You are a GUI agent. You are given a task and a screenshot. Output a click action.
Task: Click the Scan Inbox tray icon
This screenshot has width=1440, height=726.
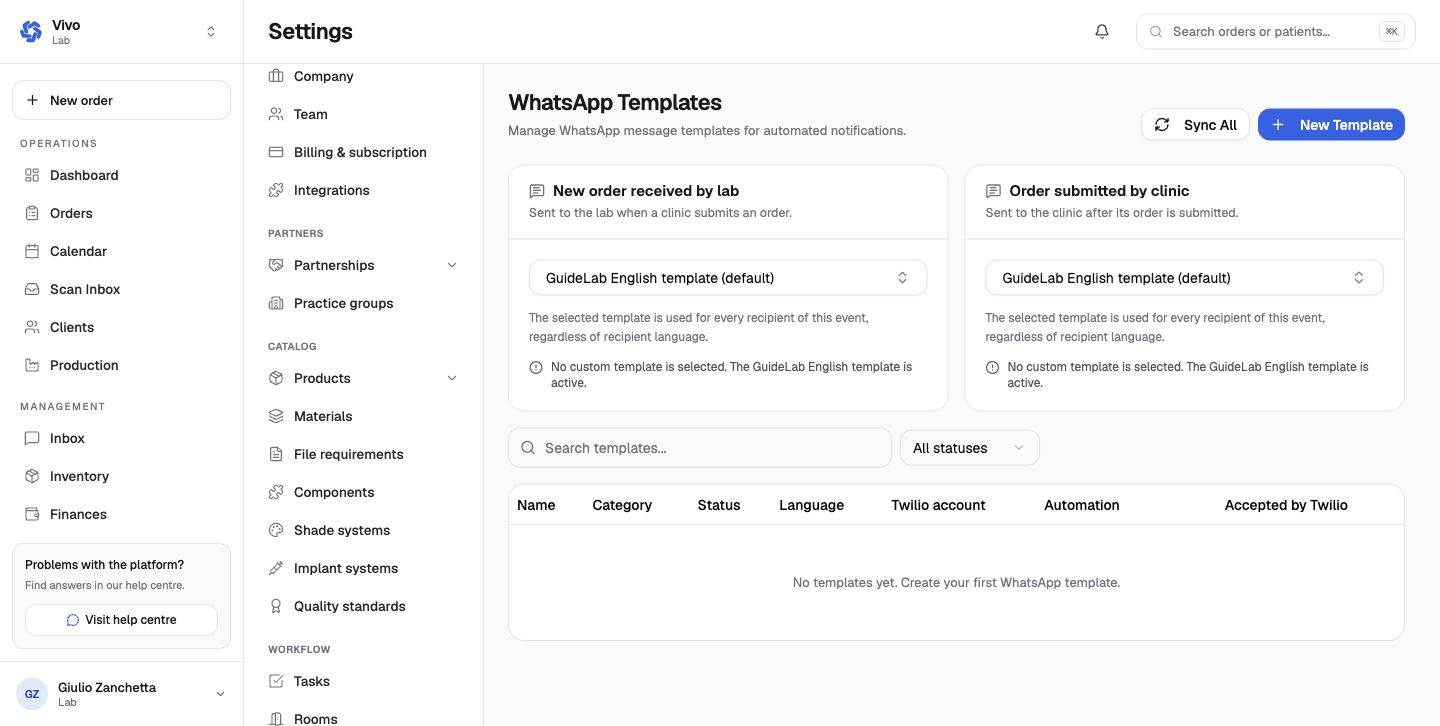(x=31, y=289)
